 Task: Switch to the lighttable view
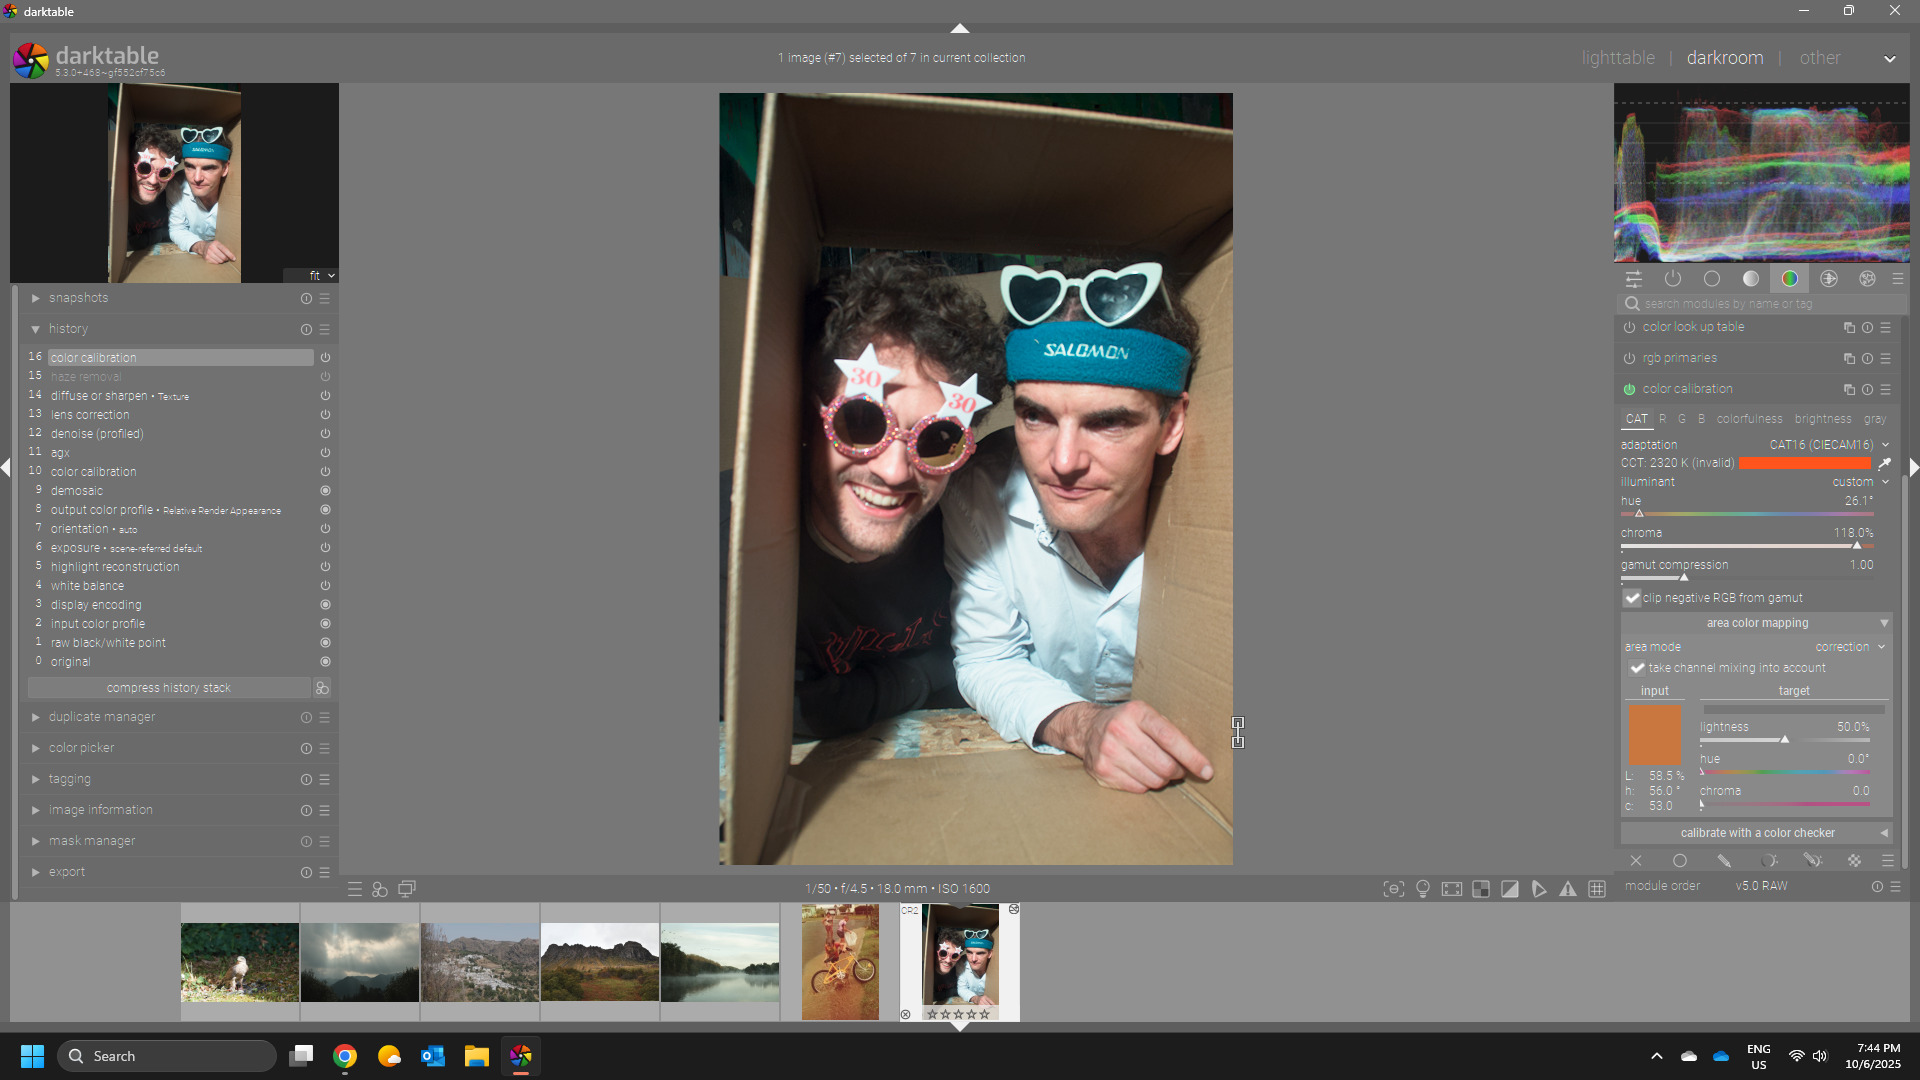[x=1617, y=58]
